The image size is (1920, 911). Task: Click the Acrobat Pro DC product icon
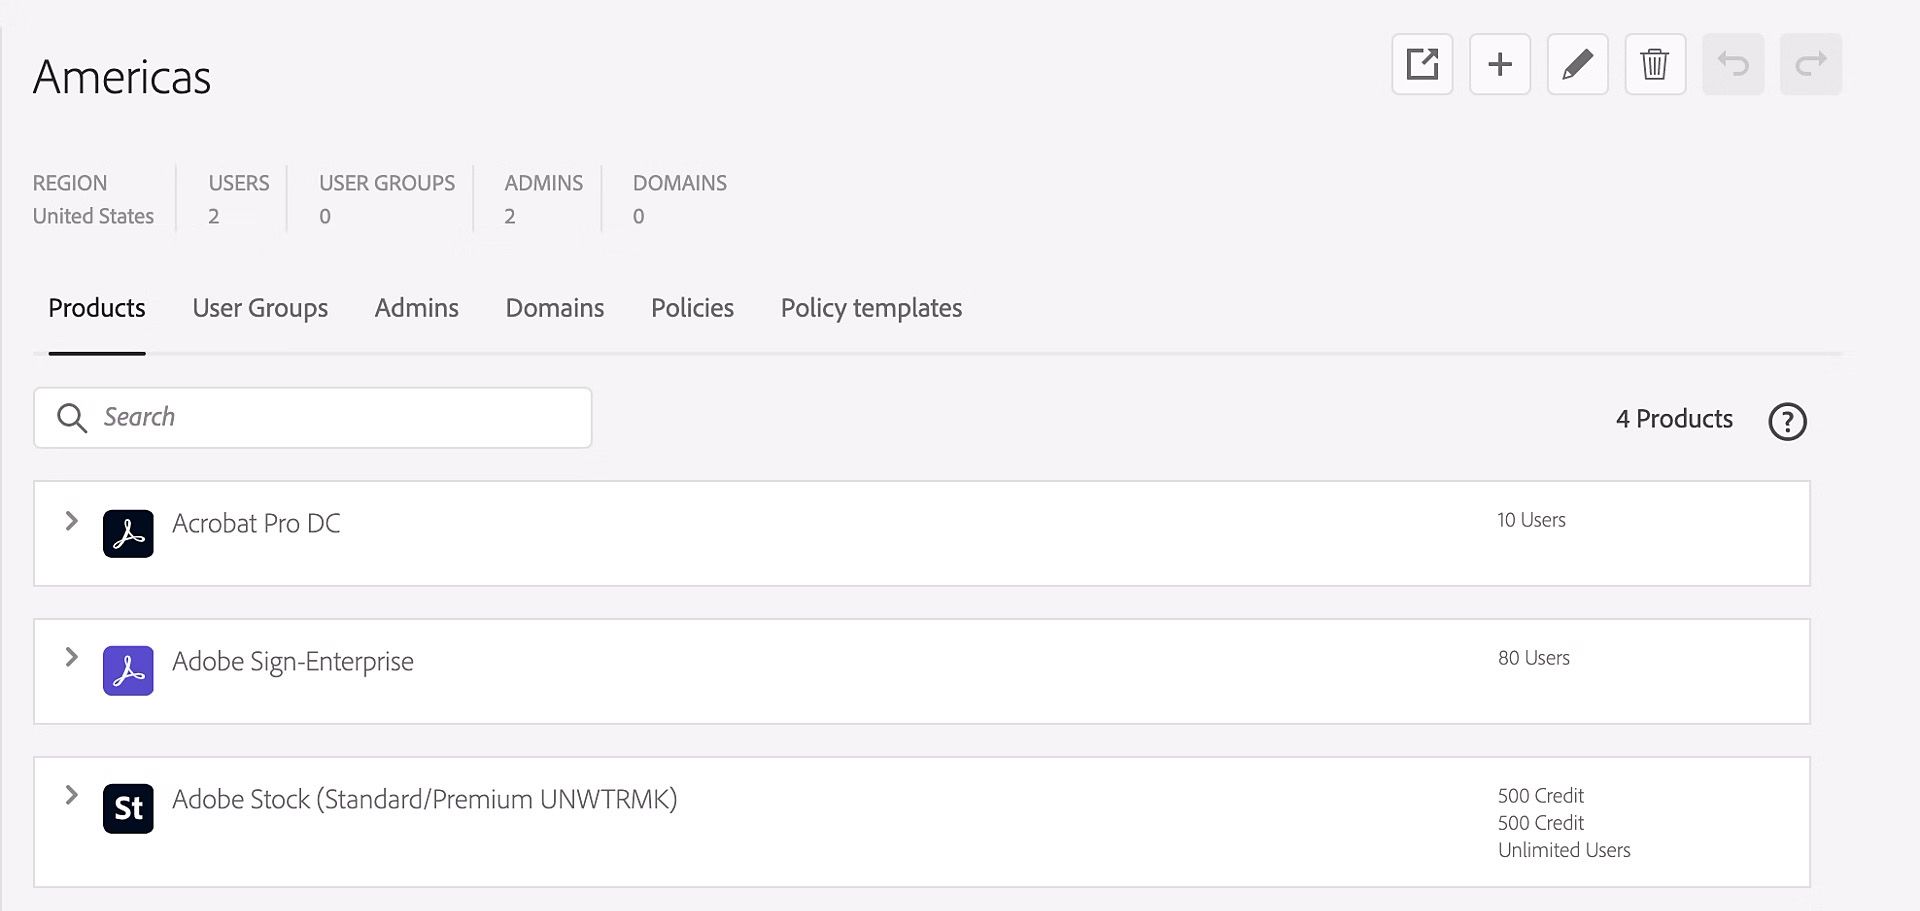[128, 533]
